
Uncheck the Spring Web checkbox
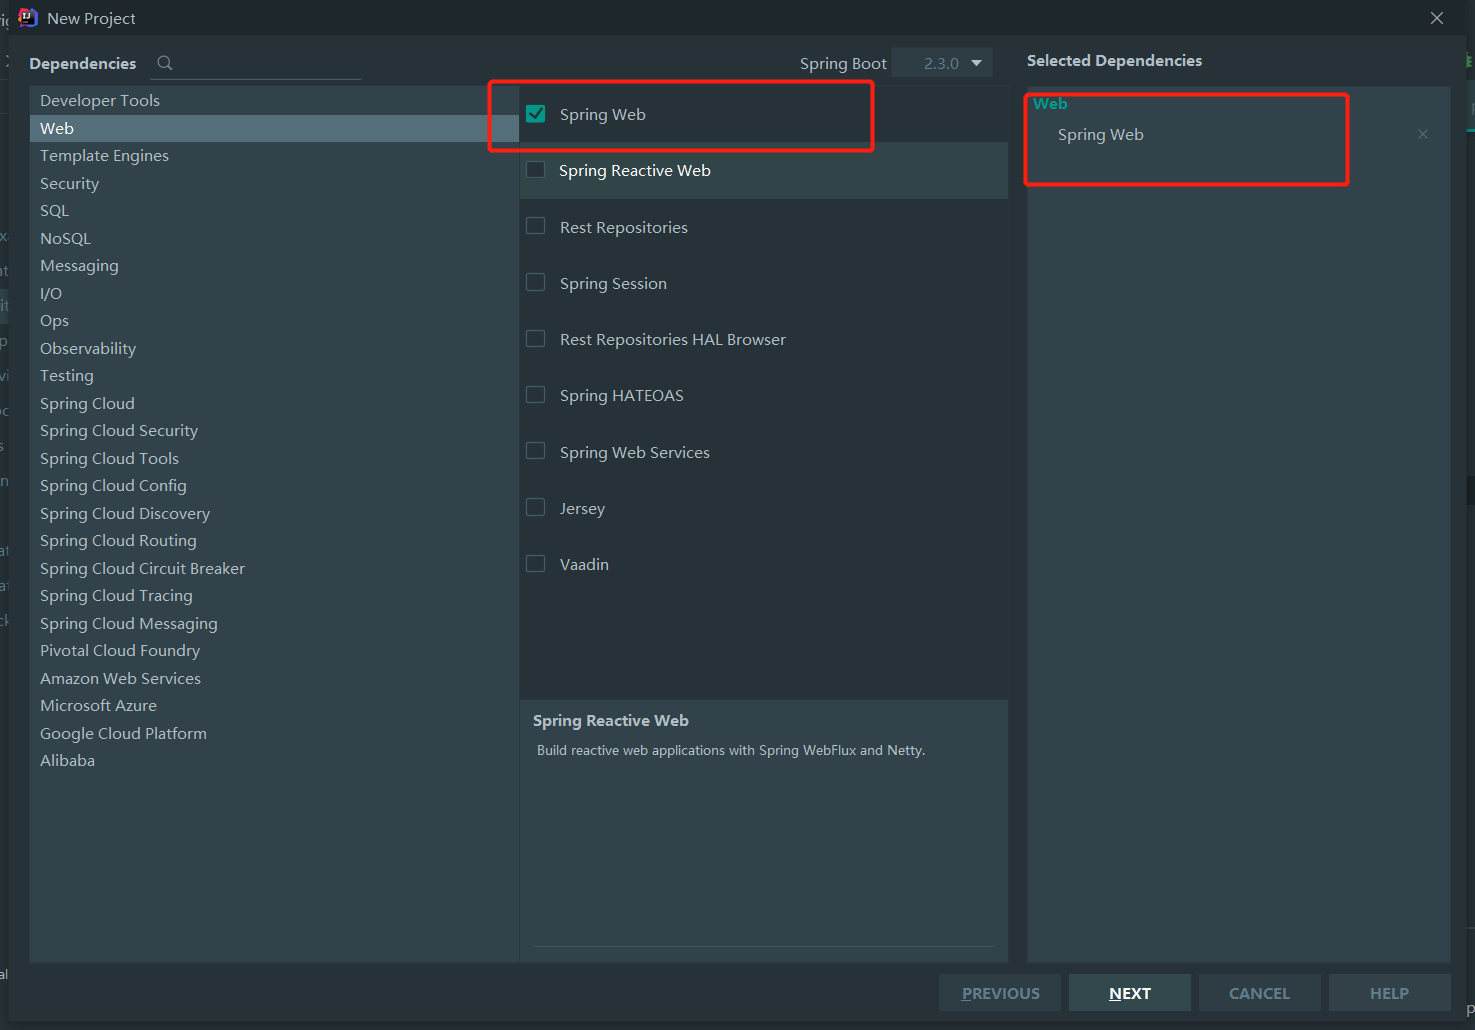[x=536, y=114]
